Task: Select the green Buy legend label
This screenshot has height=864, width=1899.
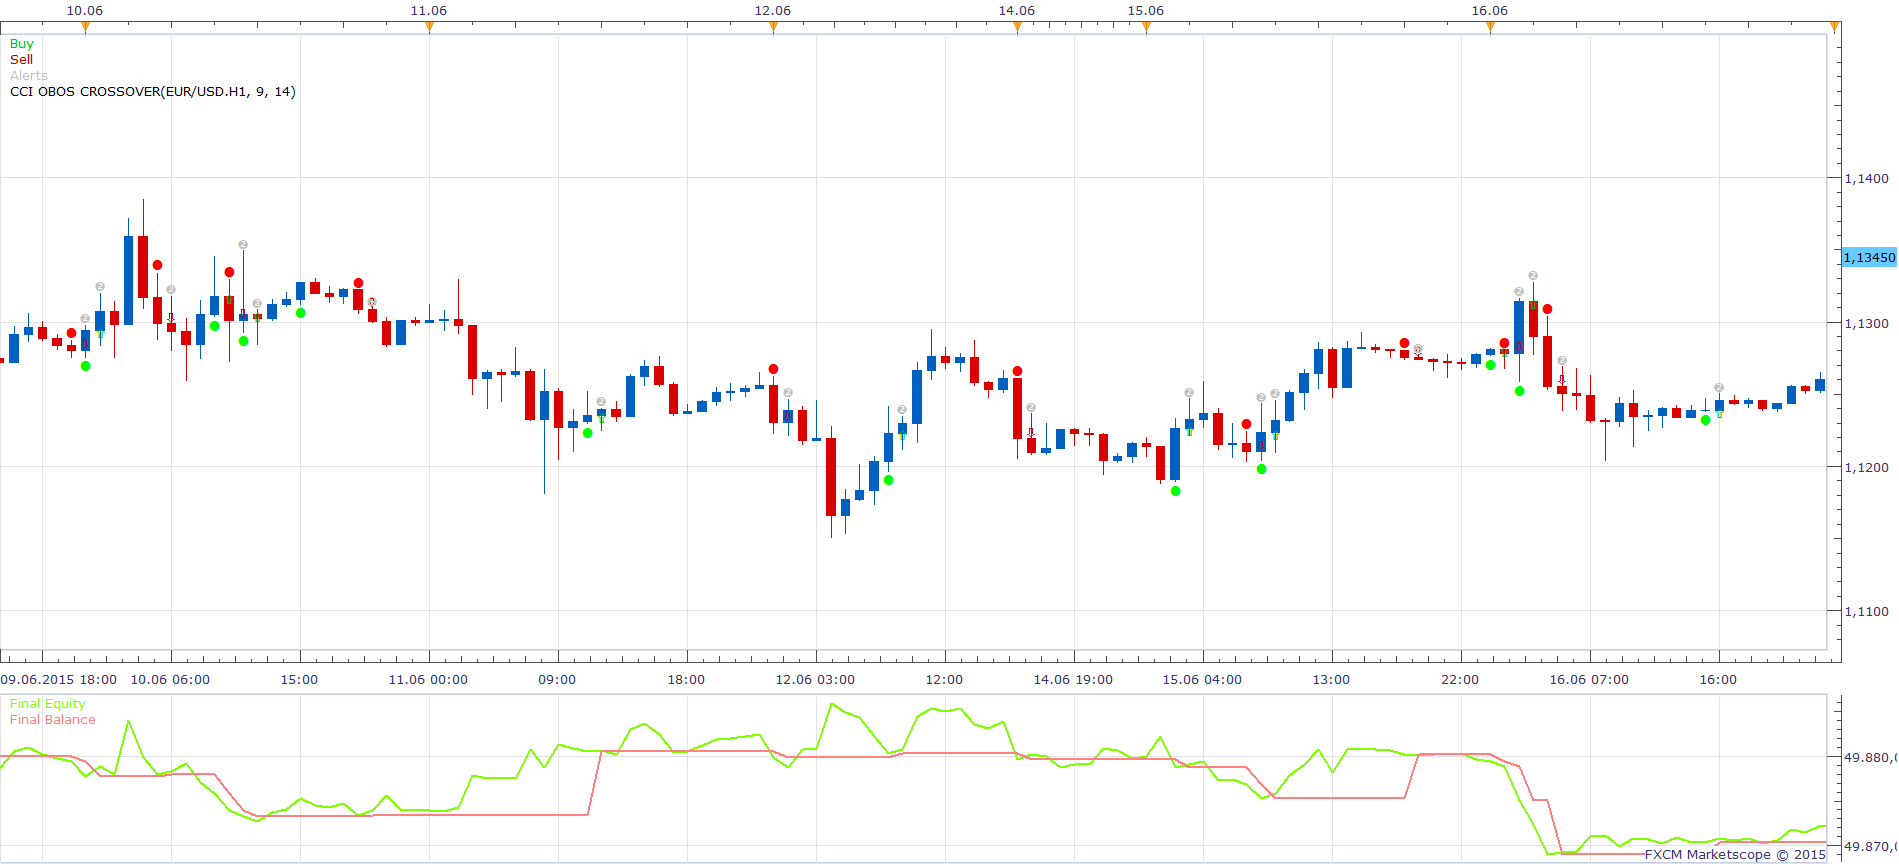Action: point(21,44)
